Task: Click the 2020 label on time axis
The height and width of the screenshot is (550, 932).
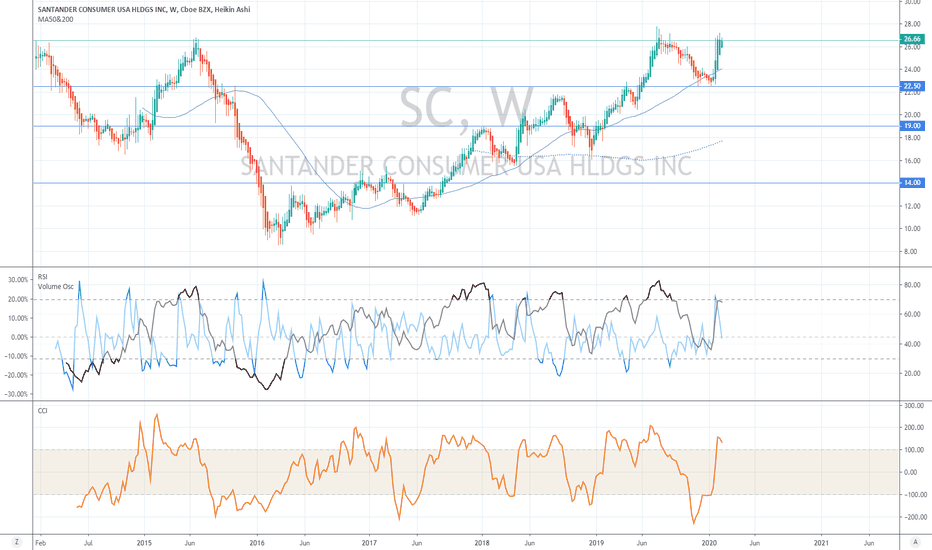Action: [x=709, y=543]
